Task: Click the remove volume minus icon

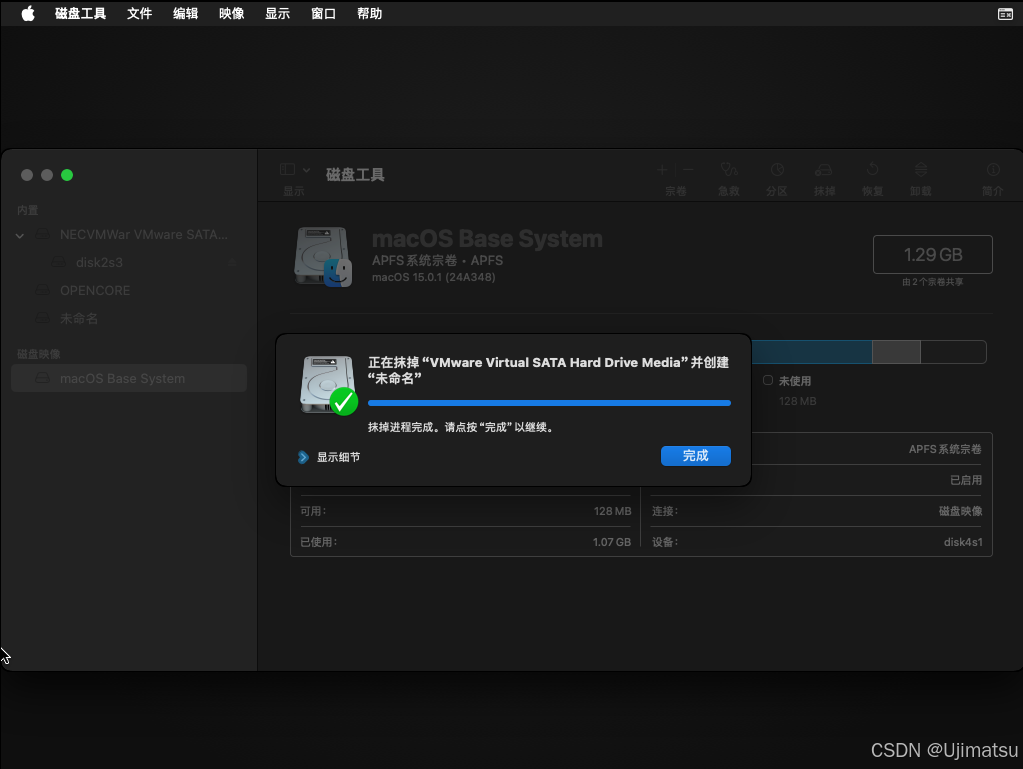Action: 688,170
